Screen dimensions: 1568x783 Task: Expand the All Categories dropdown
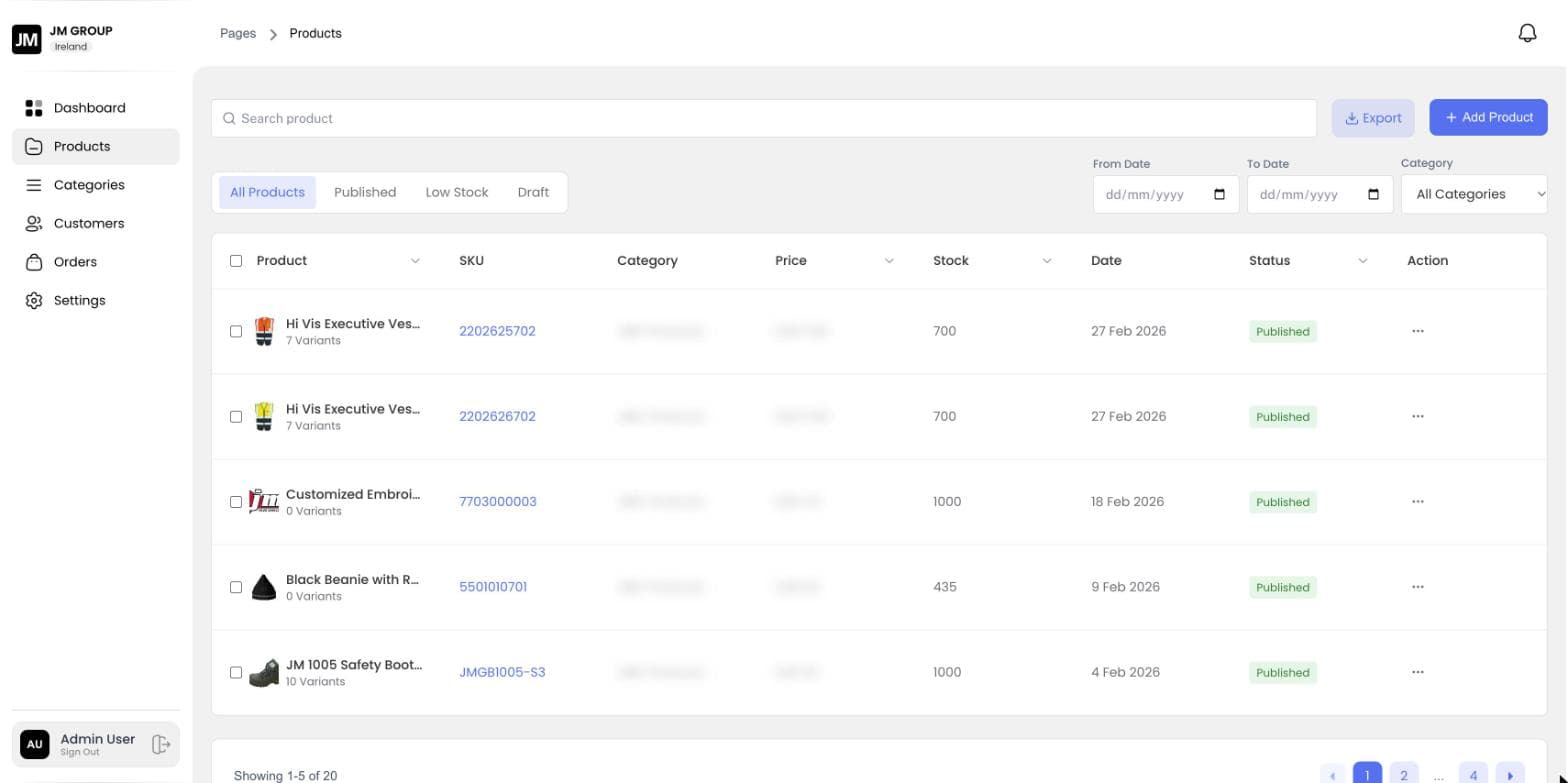(1474, 194)
